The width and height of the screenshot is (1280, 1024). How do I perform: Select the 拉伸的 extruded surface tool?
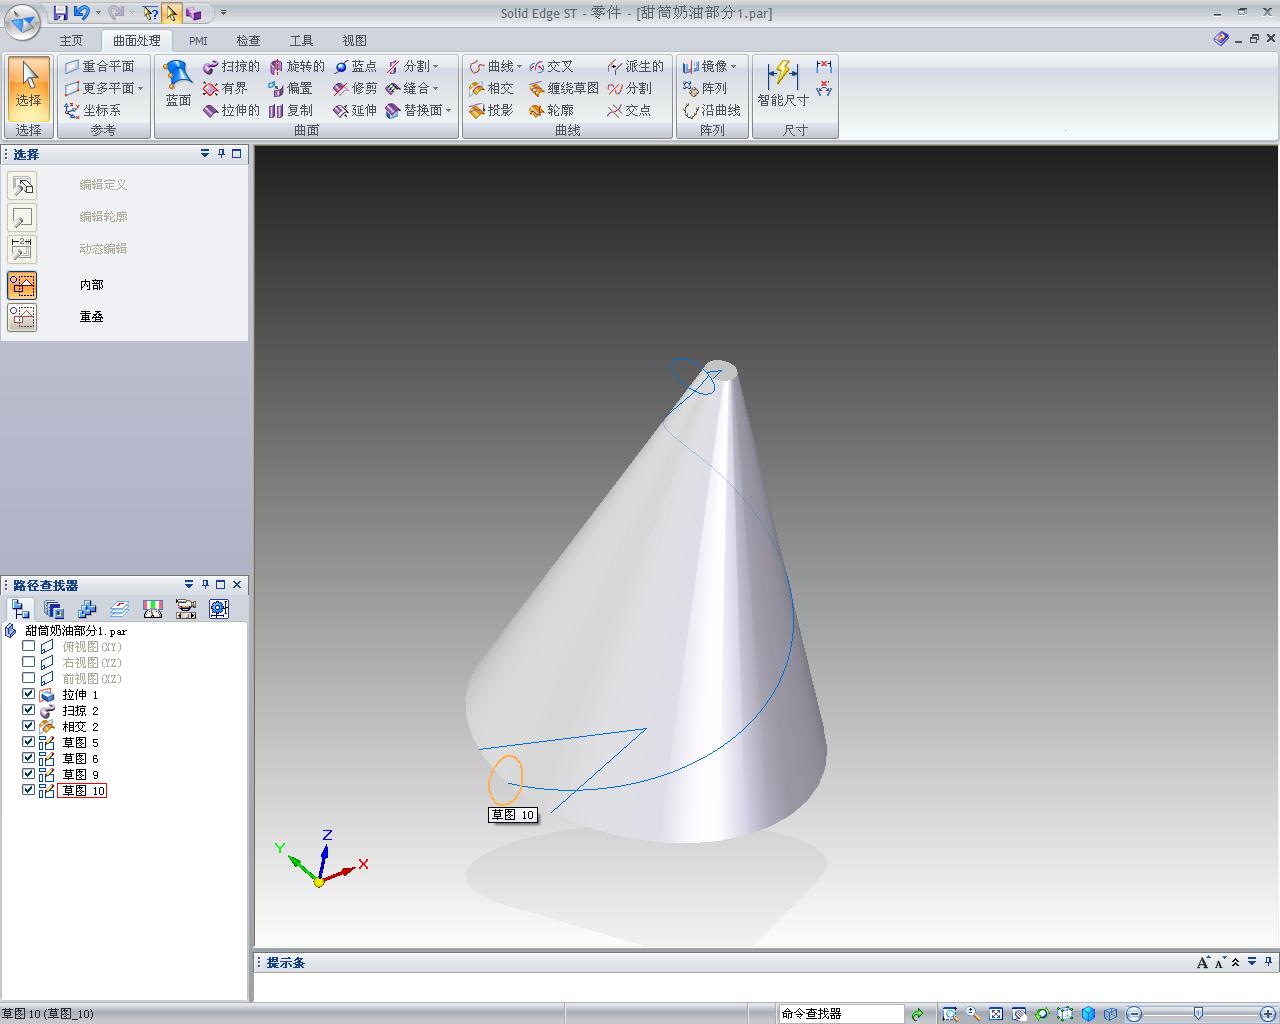[231, 110]
